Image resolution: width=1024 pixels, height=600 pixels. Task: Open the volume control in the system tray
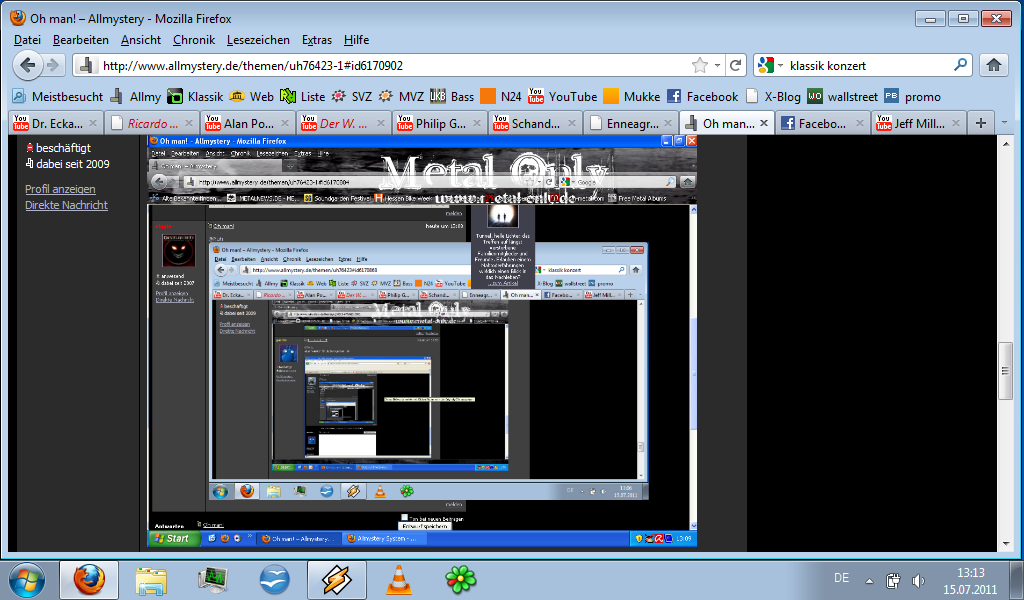pos(918,580)
